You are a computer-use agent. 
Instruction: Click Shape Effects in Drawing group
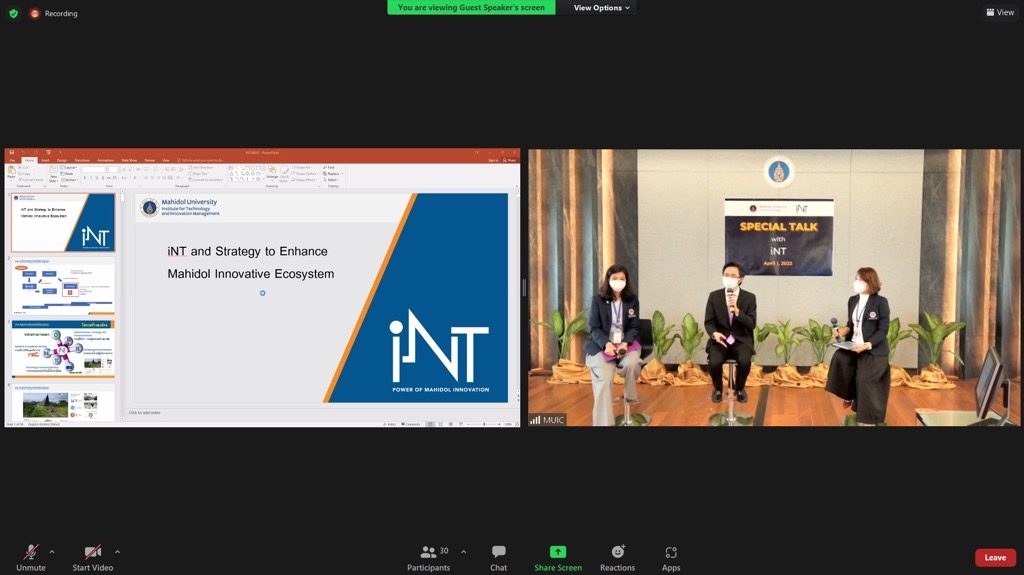click(x=303, y=180)
